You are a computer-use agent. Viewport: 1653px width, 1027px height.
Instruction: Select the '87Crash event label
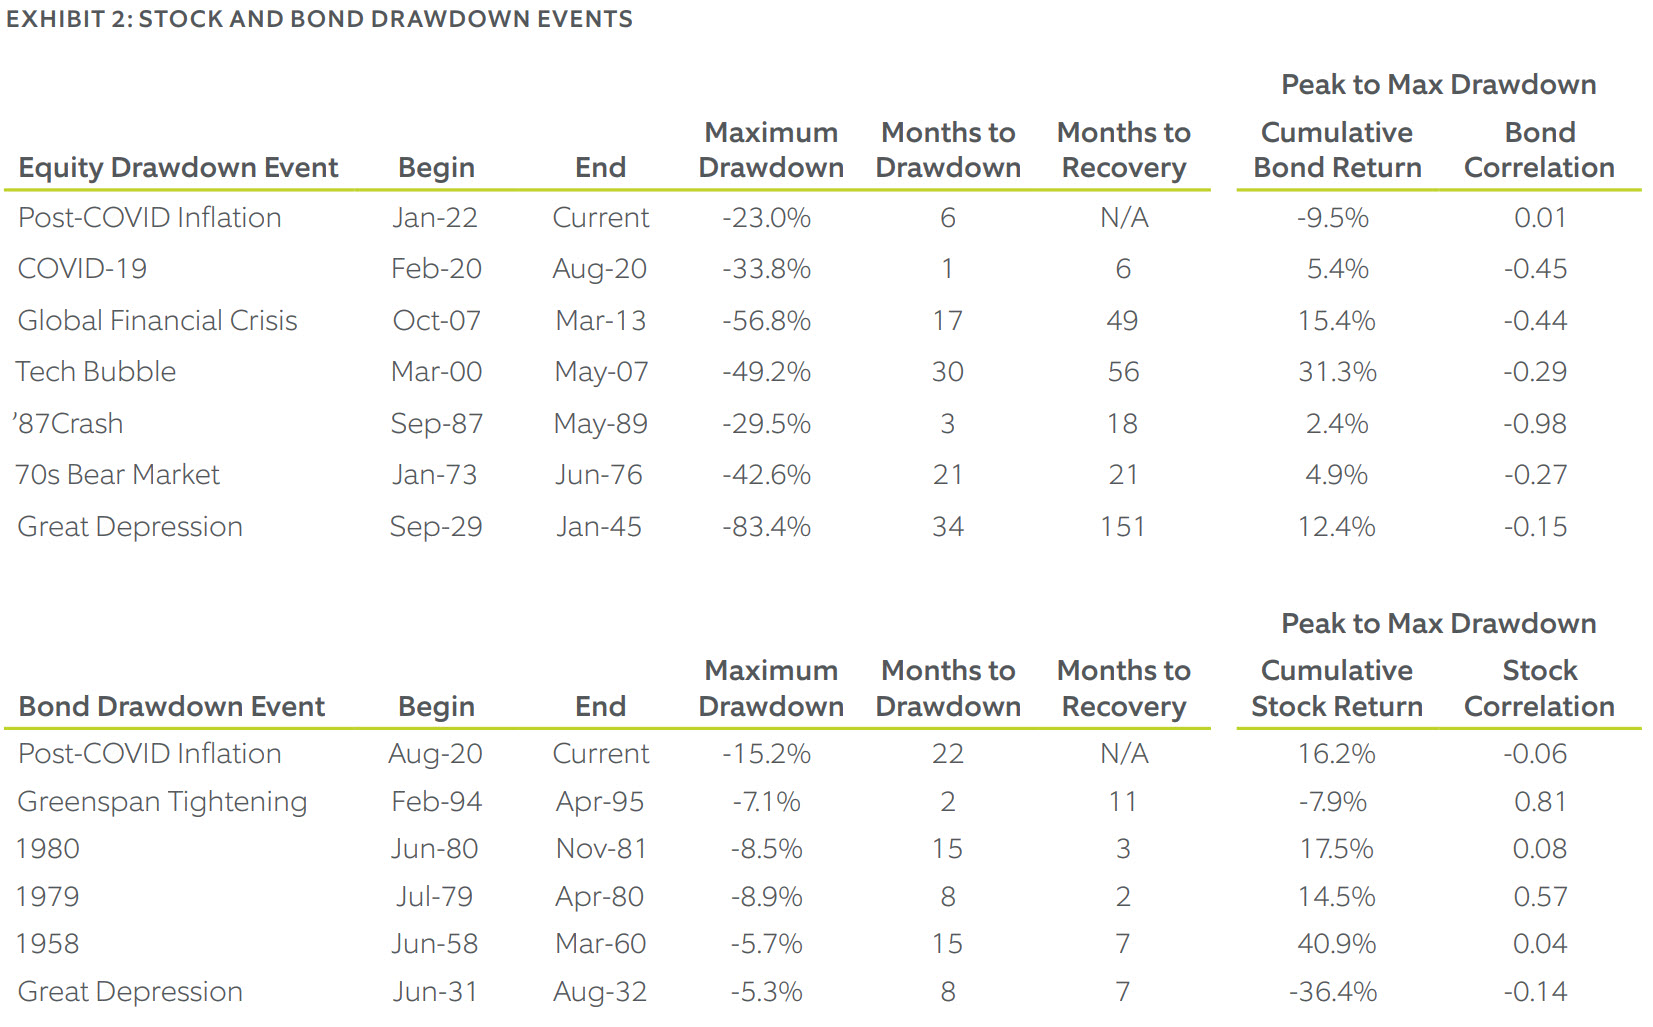click(68, 423)
